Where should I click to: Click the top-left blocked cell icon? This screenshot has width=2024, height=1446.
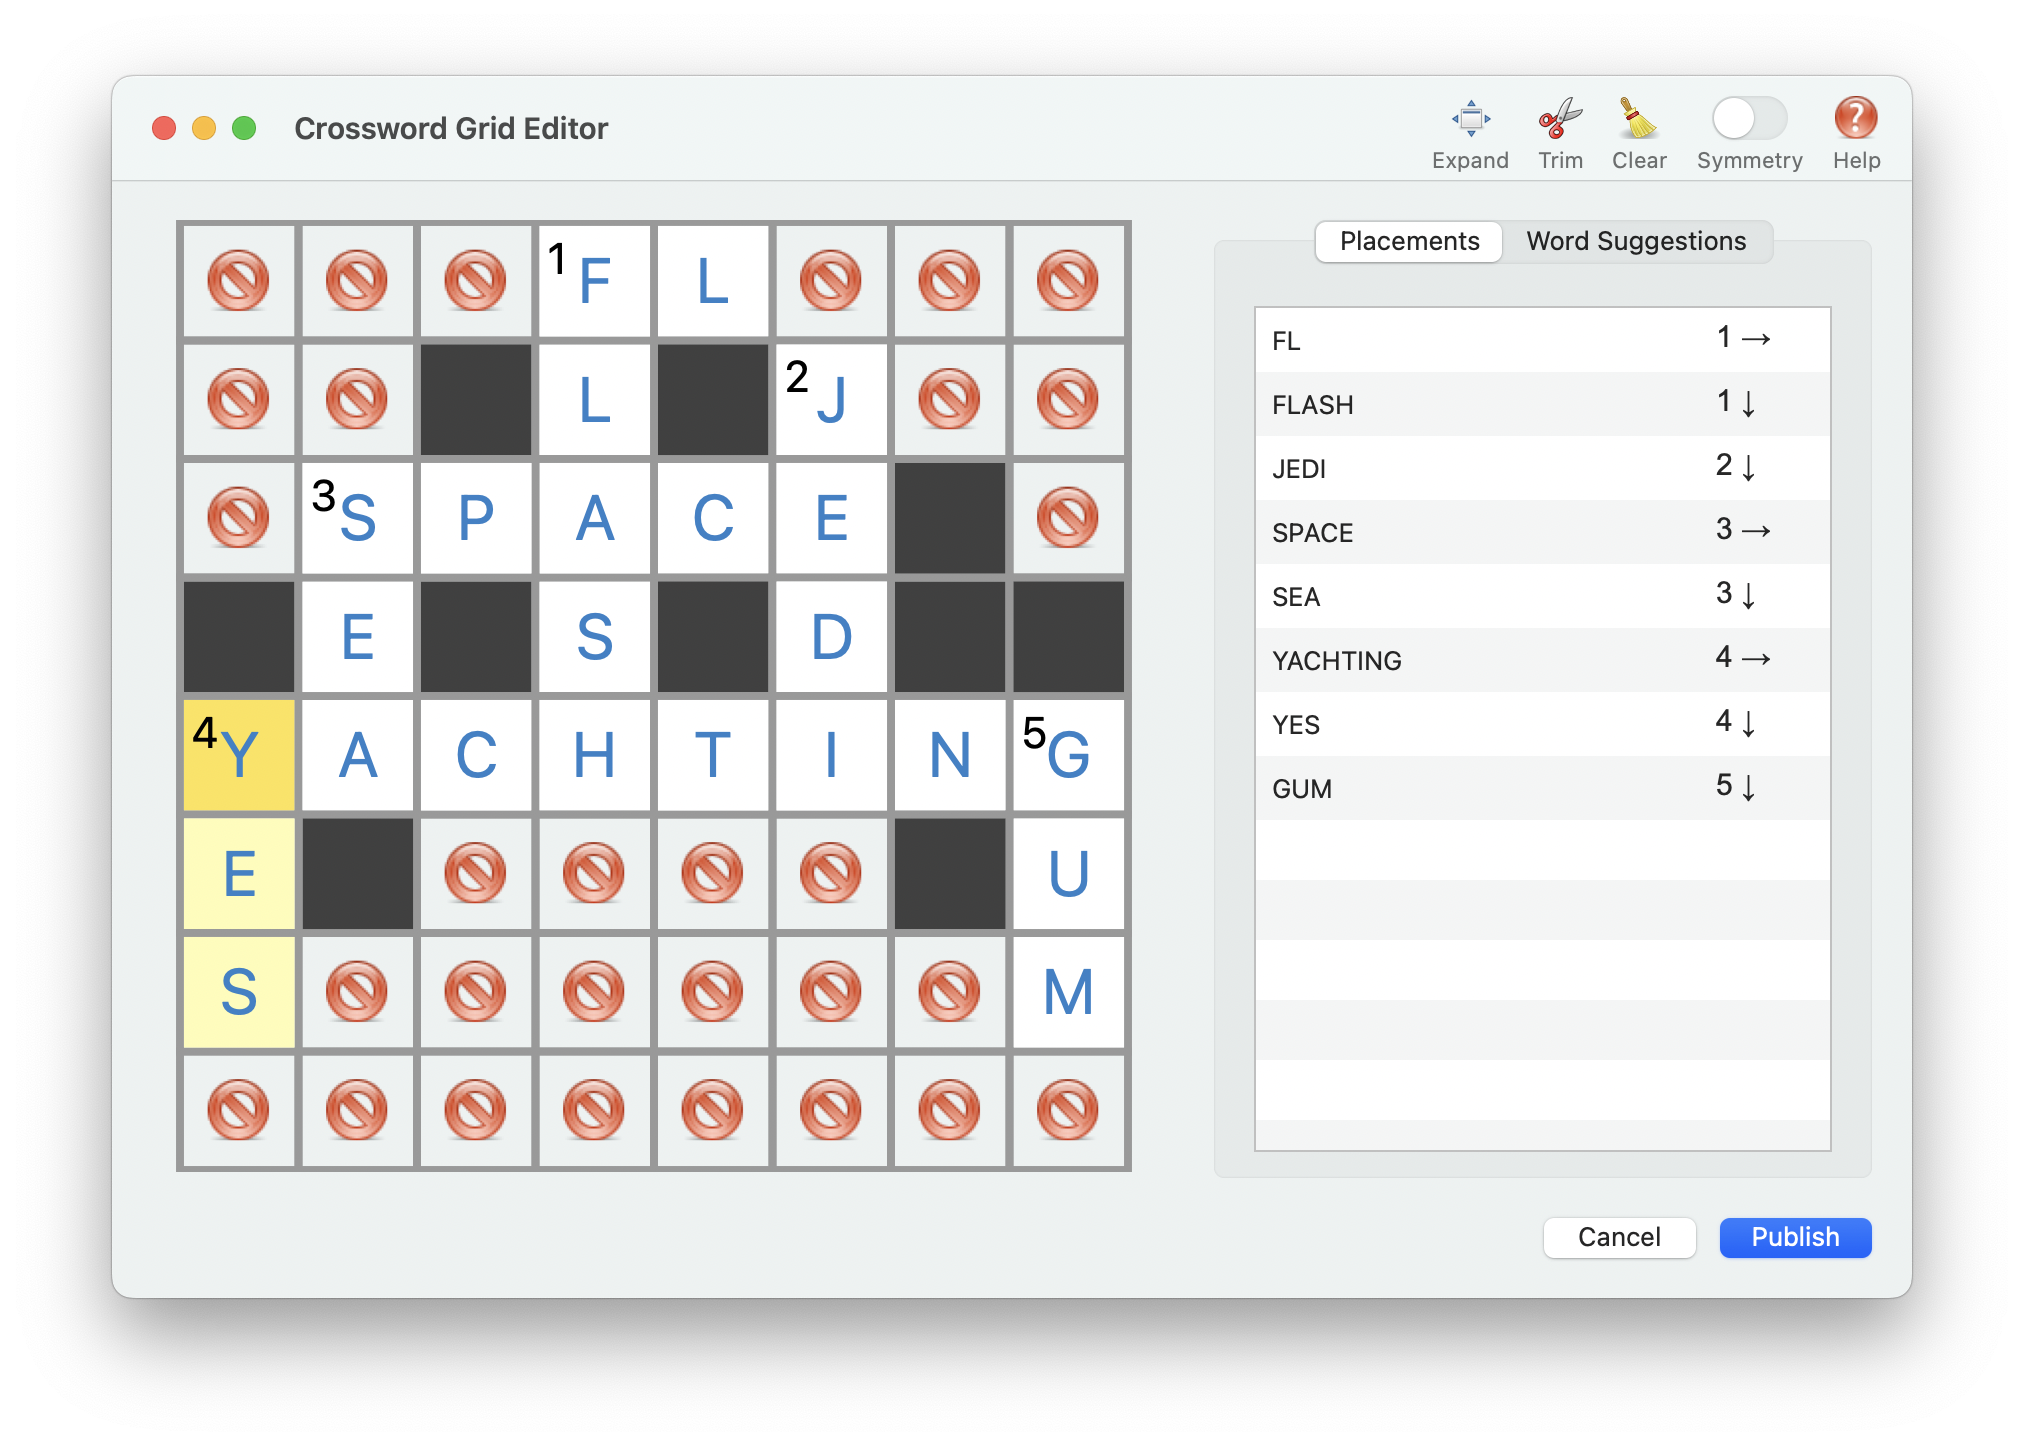click(x=238, y=281)
